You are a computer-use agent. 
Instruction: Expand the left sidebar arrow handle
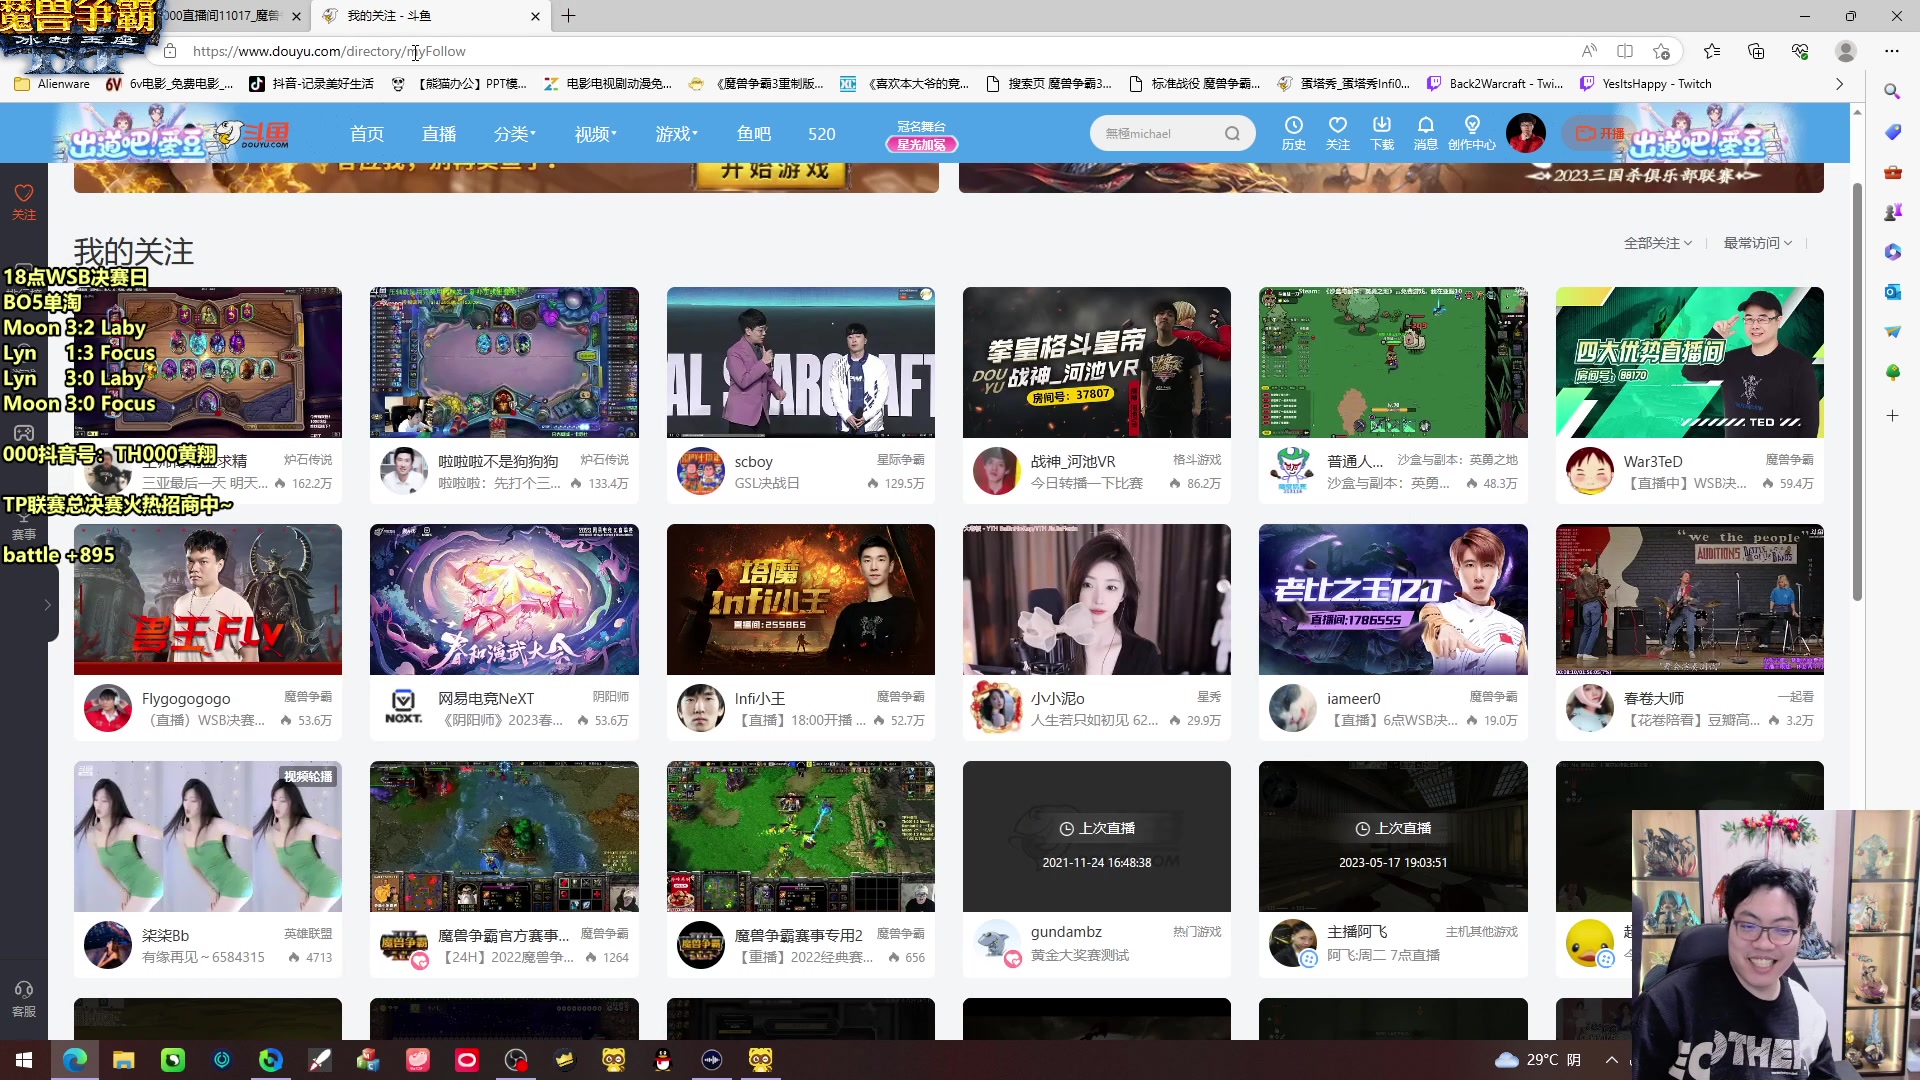(x=47, y=605)
